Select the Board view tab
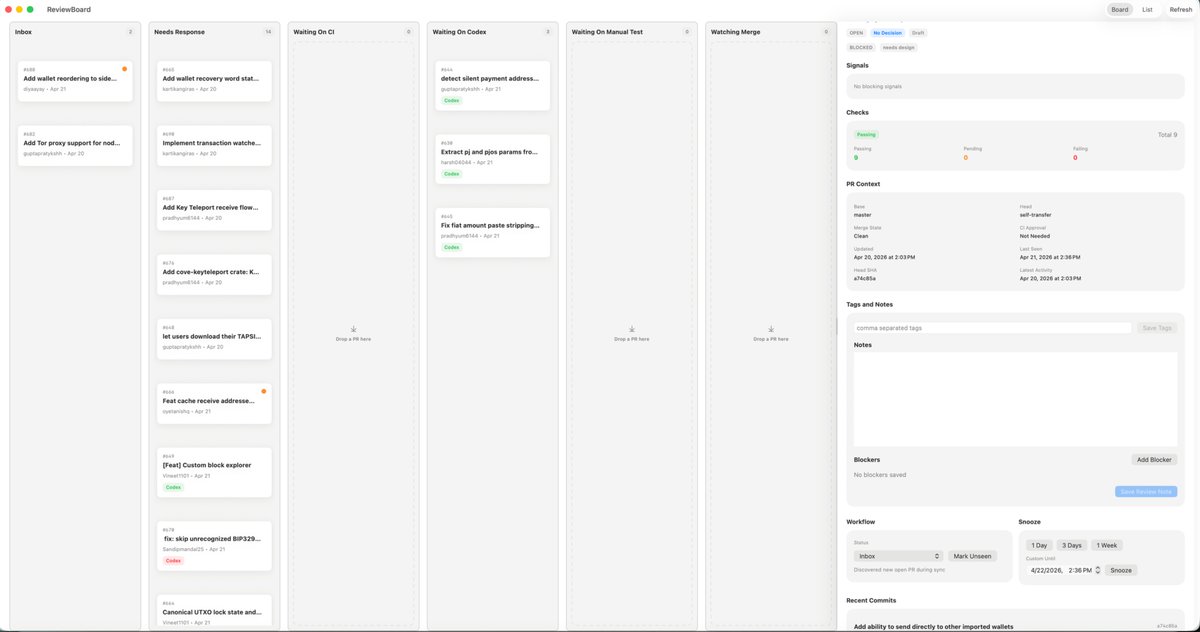The height and width of the screenshot is (632, 1200). [x=1118, y=9]
